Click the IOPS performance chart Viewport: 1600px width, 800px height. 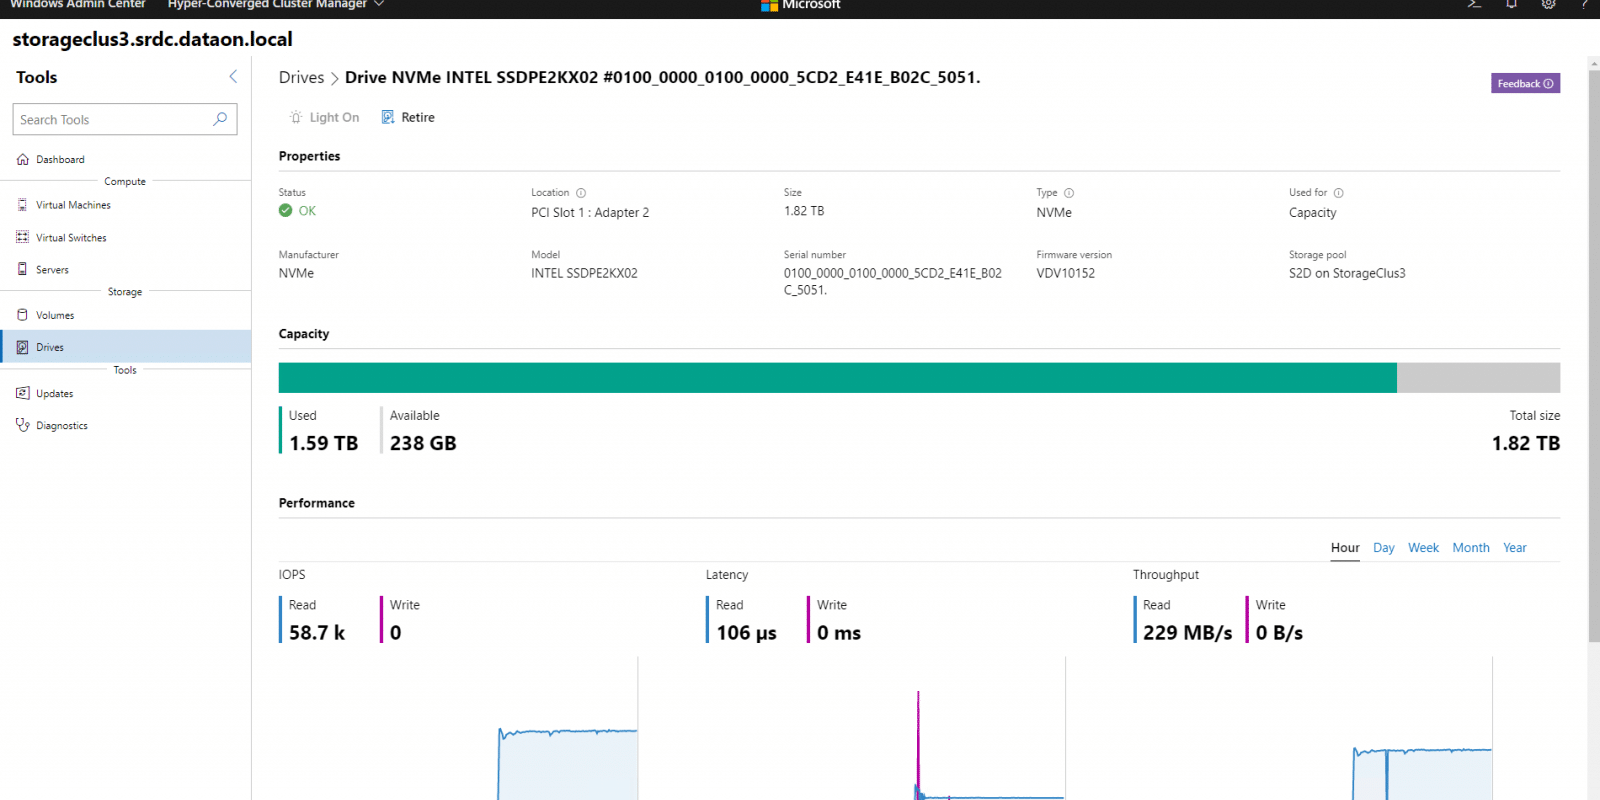[458, 728]
